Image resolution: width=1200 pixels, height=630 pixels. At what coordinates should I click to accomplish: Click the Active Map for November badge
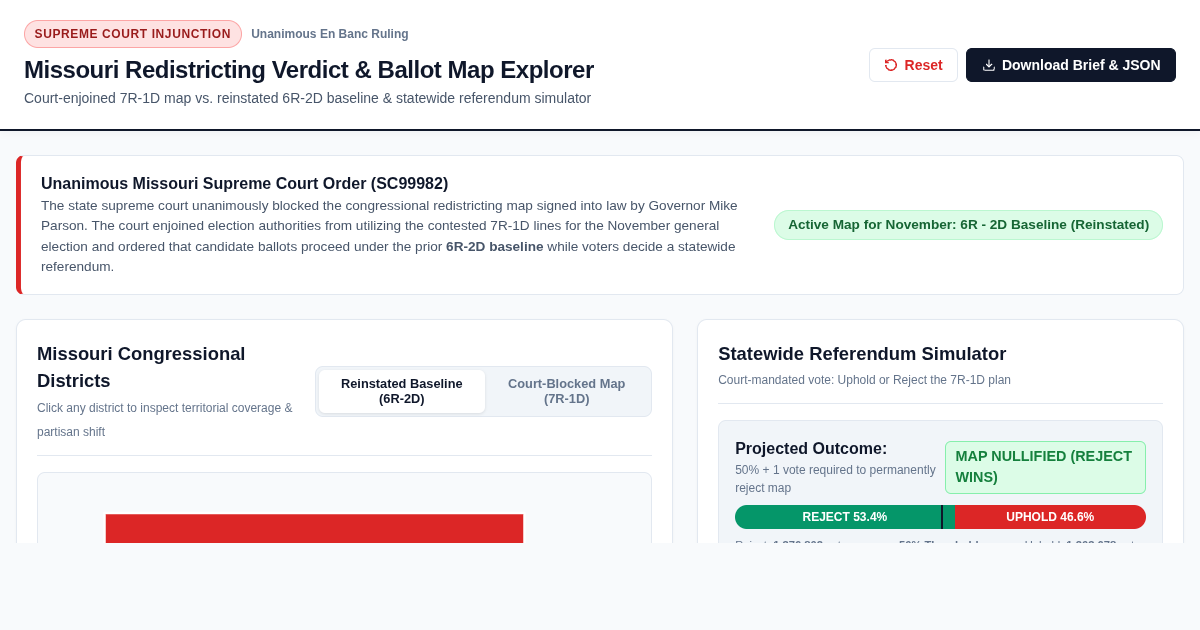pos(968,225)
